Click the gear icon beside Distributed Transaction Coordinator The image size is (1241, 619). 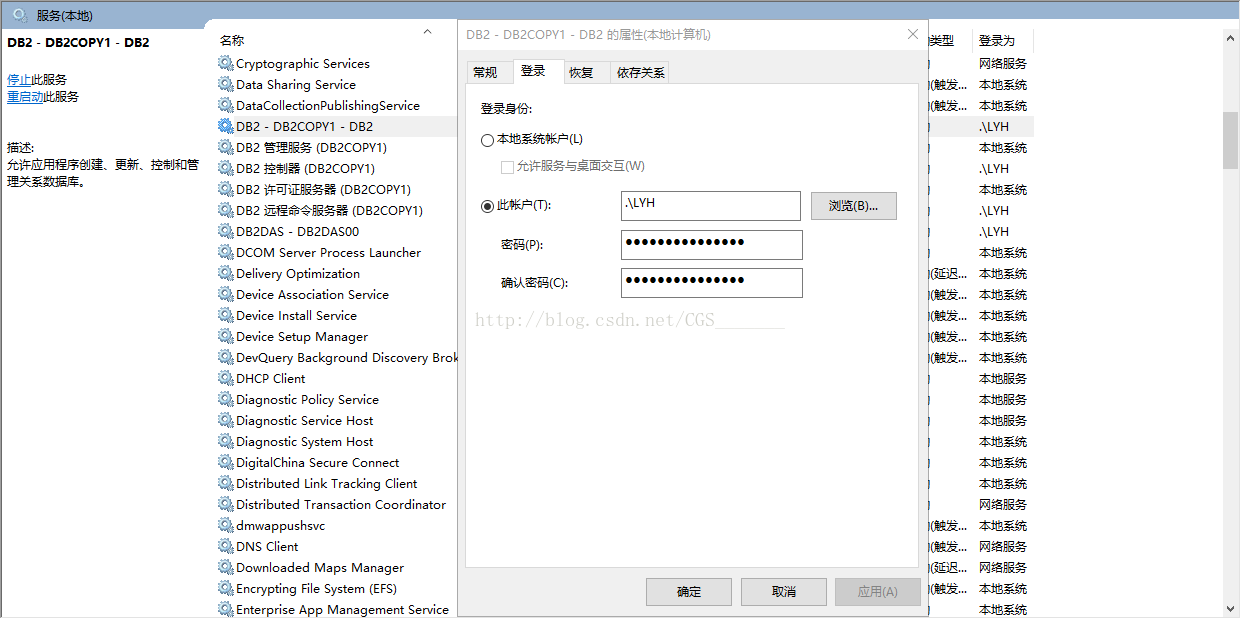coord(226,504)
